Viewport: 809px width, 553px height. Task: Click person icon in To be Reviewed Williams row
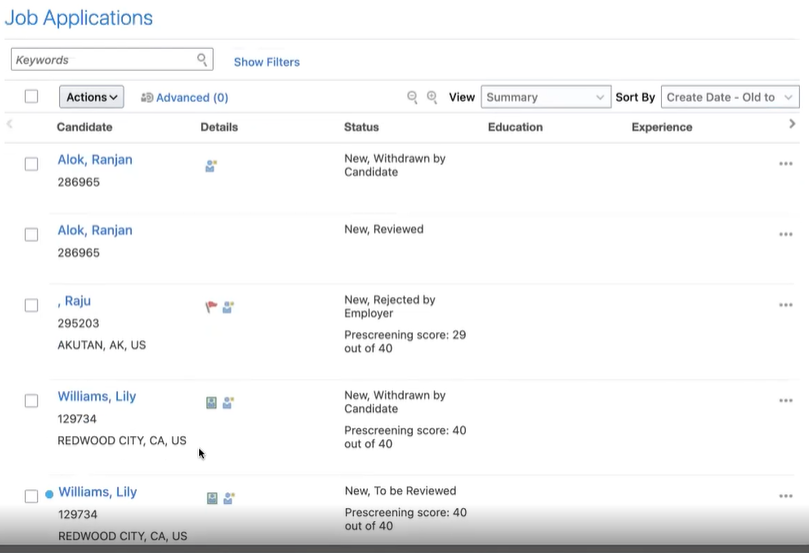[x=229, y=498]
